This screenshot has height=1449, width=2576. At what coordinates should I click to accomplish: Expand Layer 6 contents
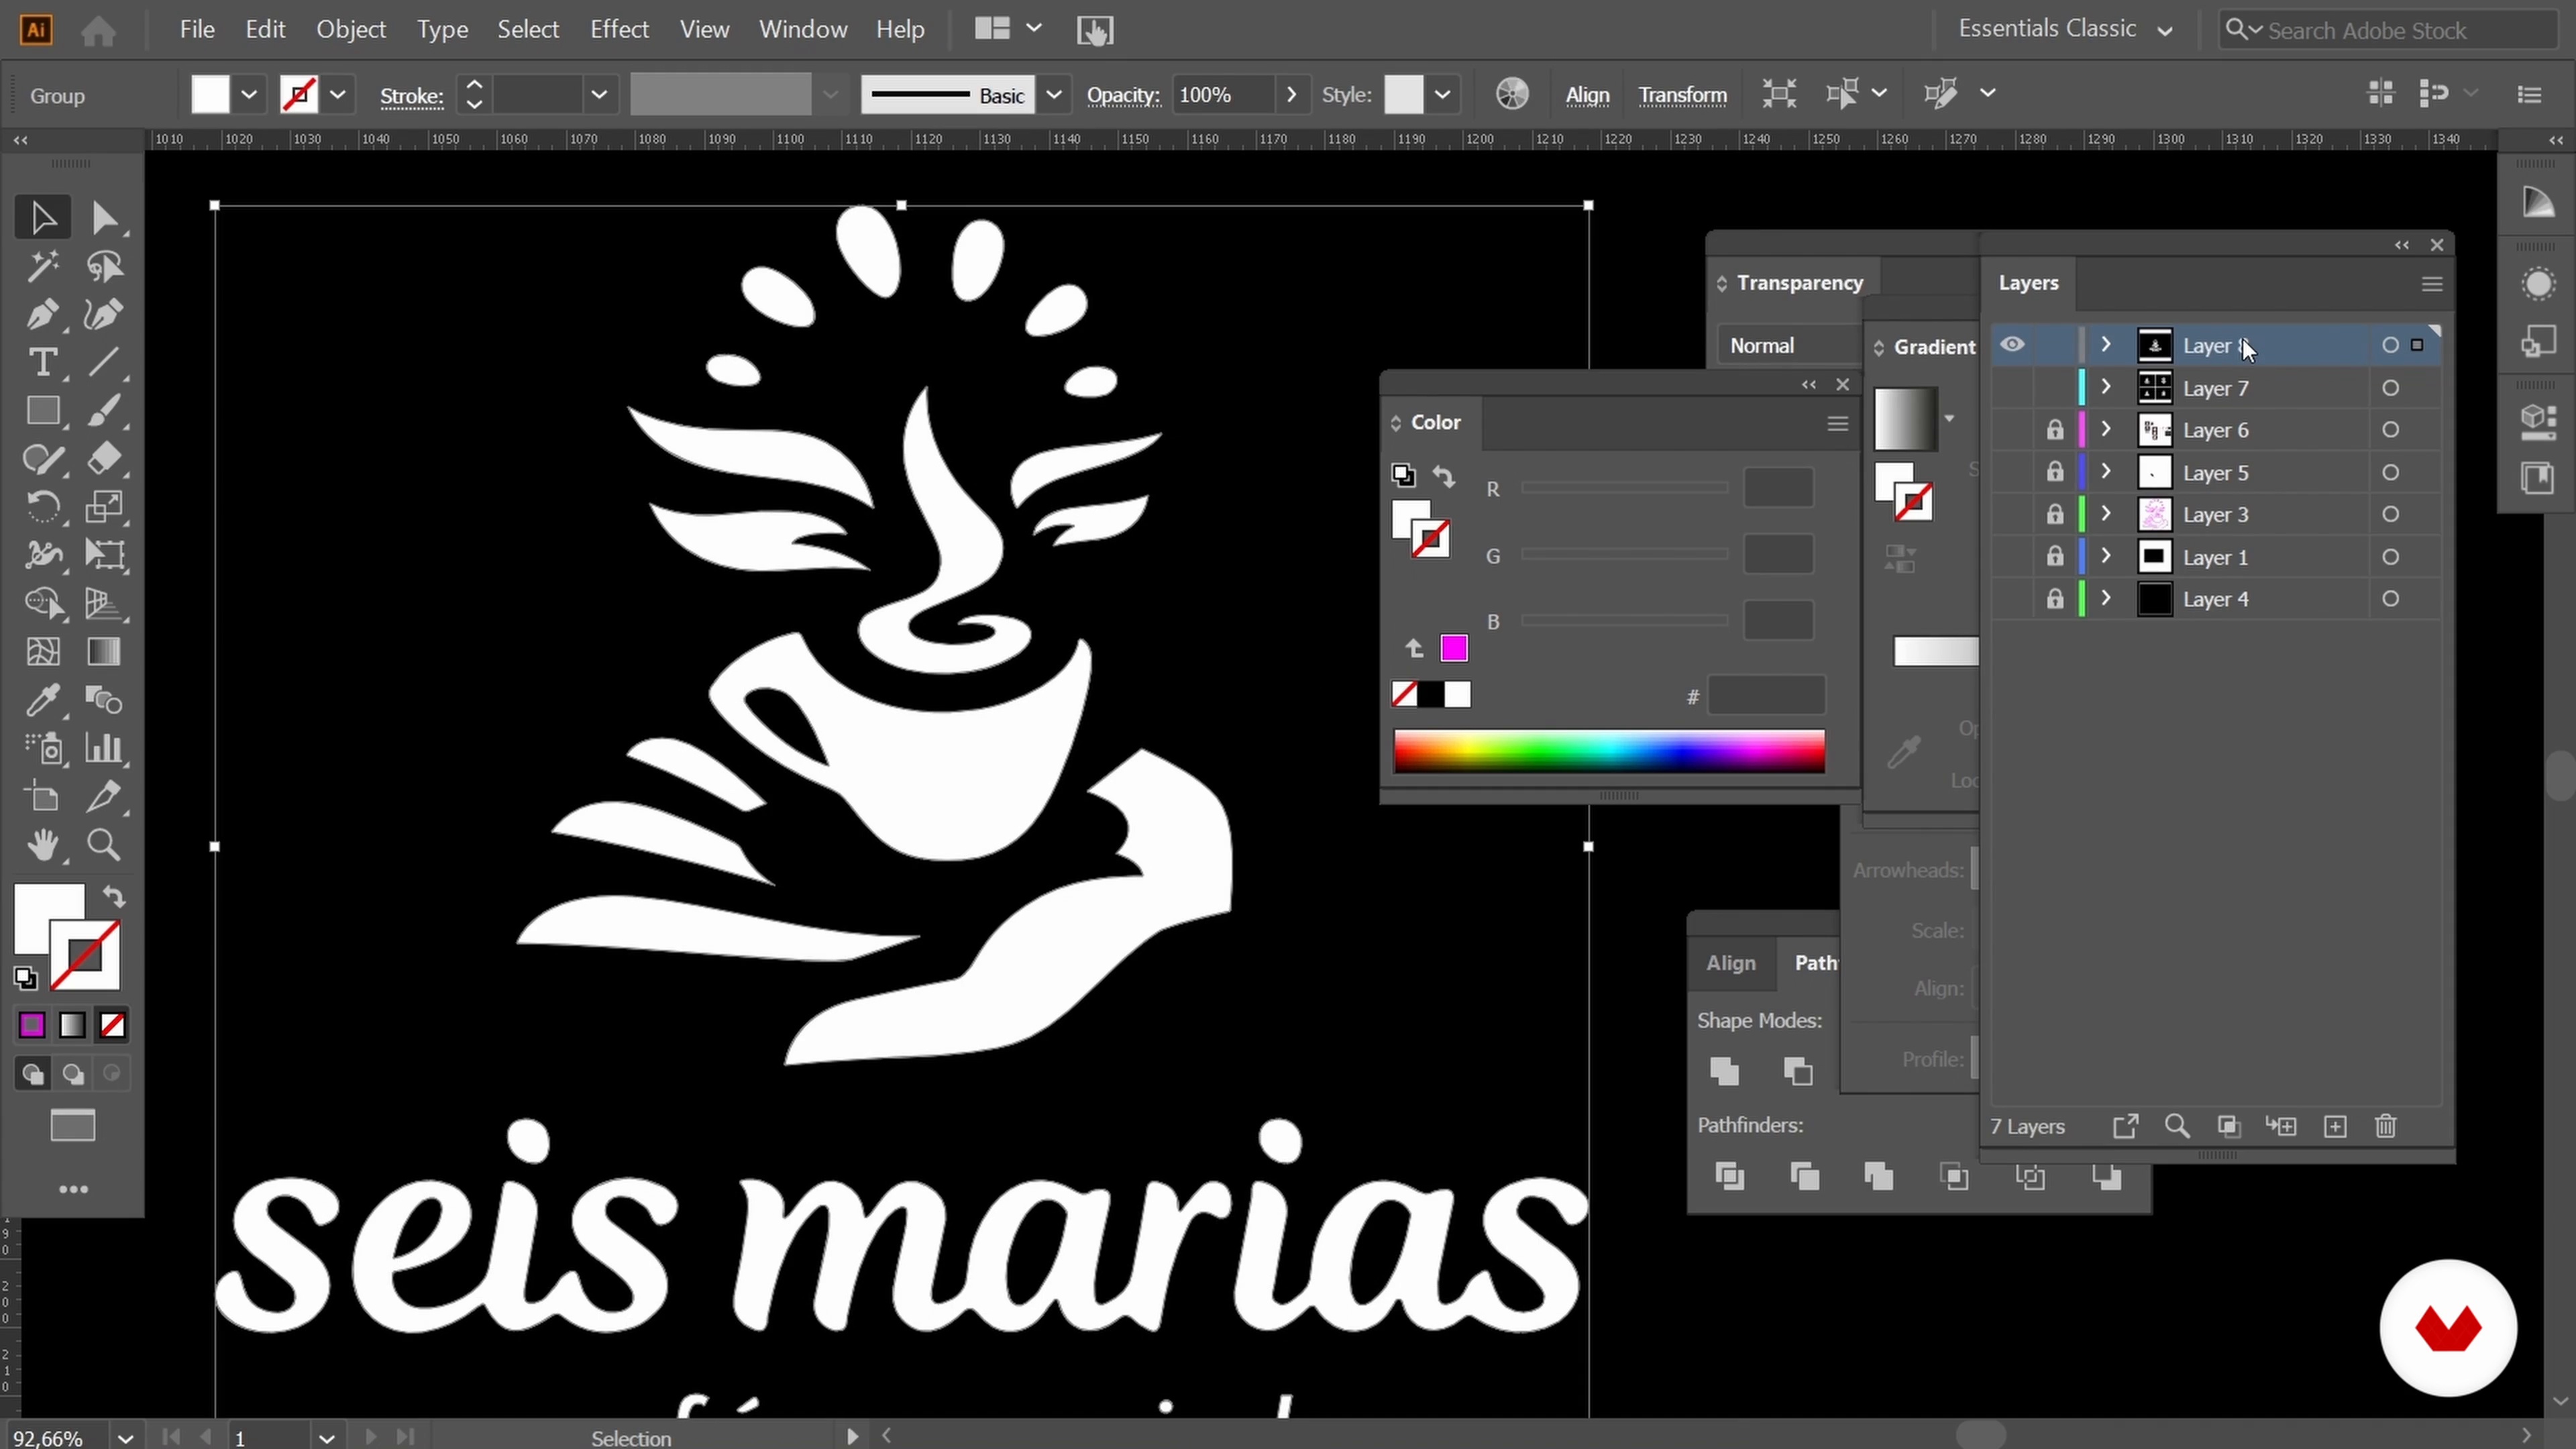[x=2105, y=430]
